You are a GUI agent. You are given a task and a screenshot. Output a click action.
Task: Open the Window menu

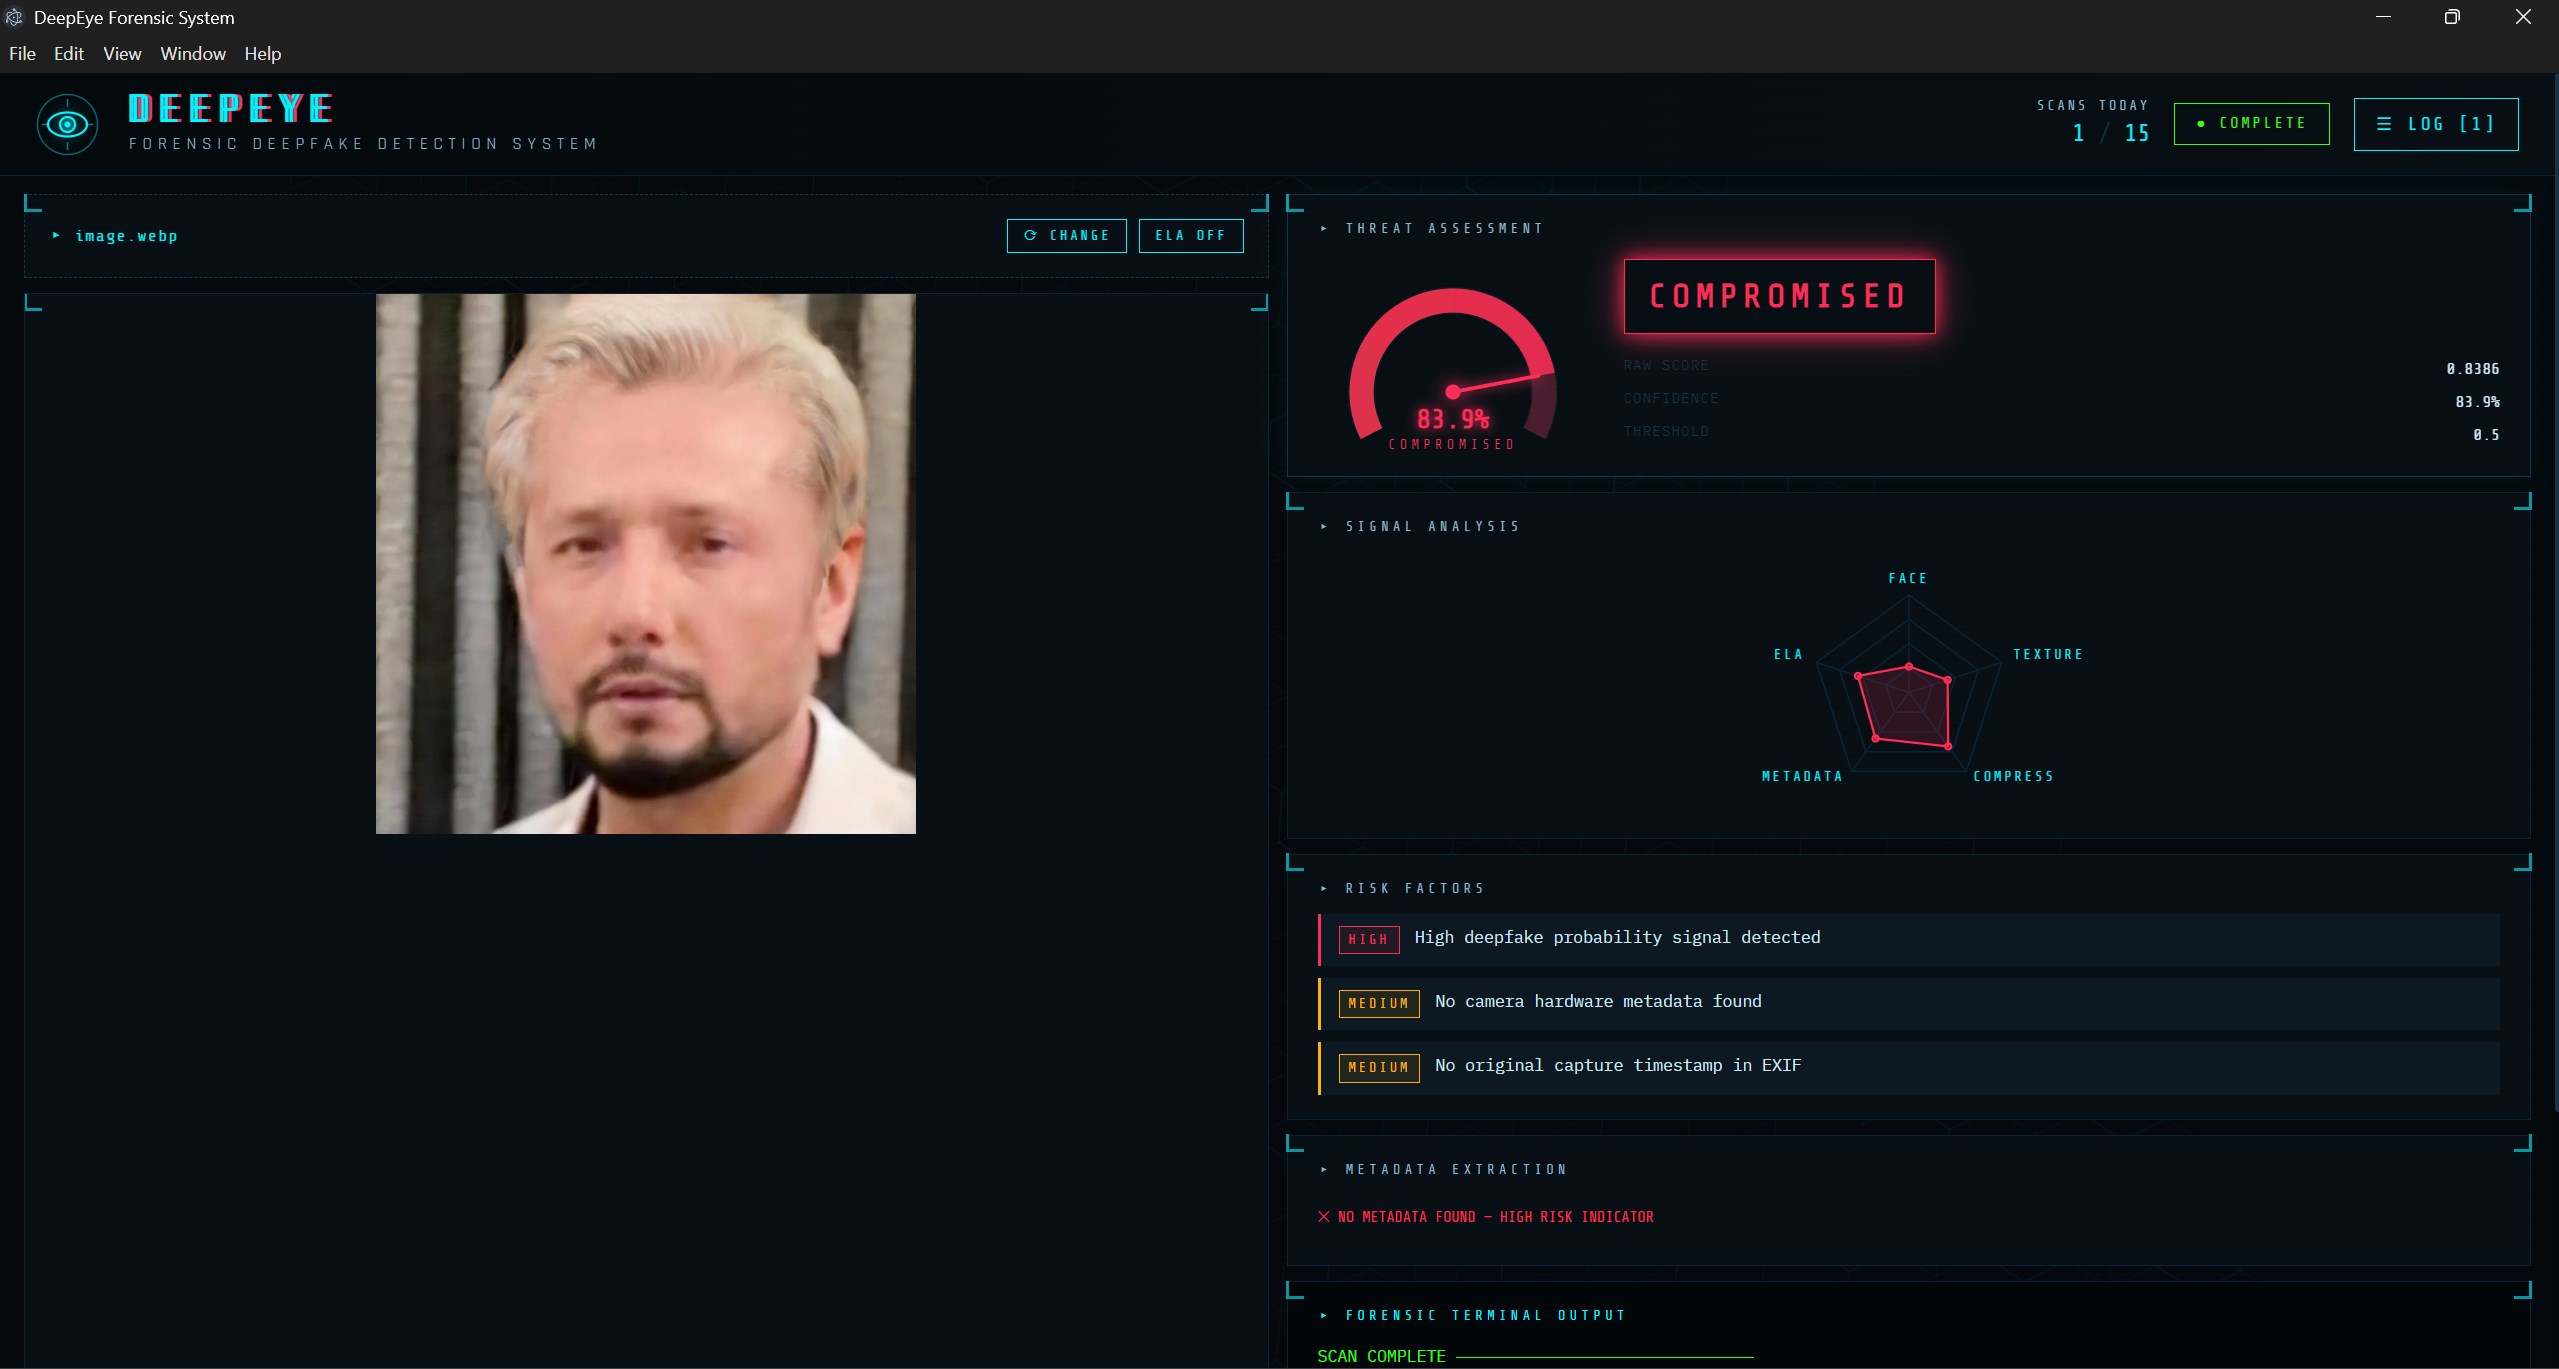point(192,54)
